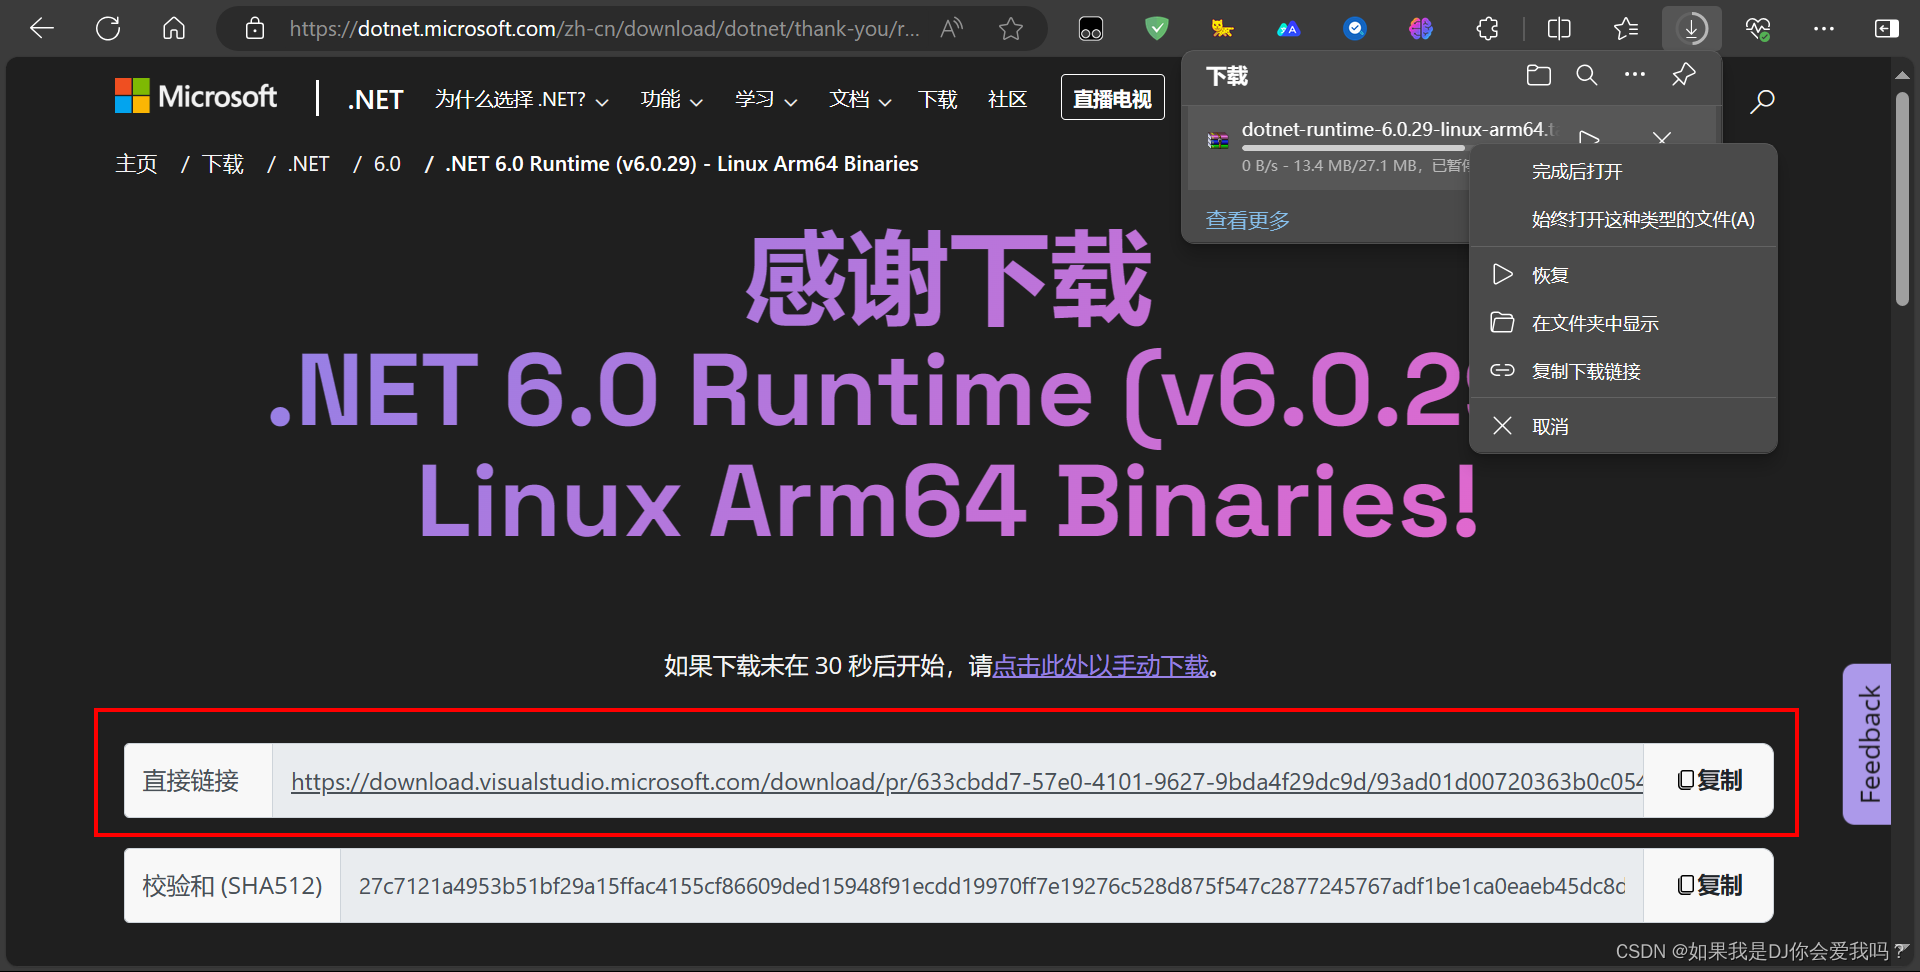Expand the 学习 navigation dropdown

click(765, 99)
